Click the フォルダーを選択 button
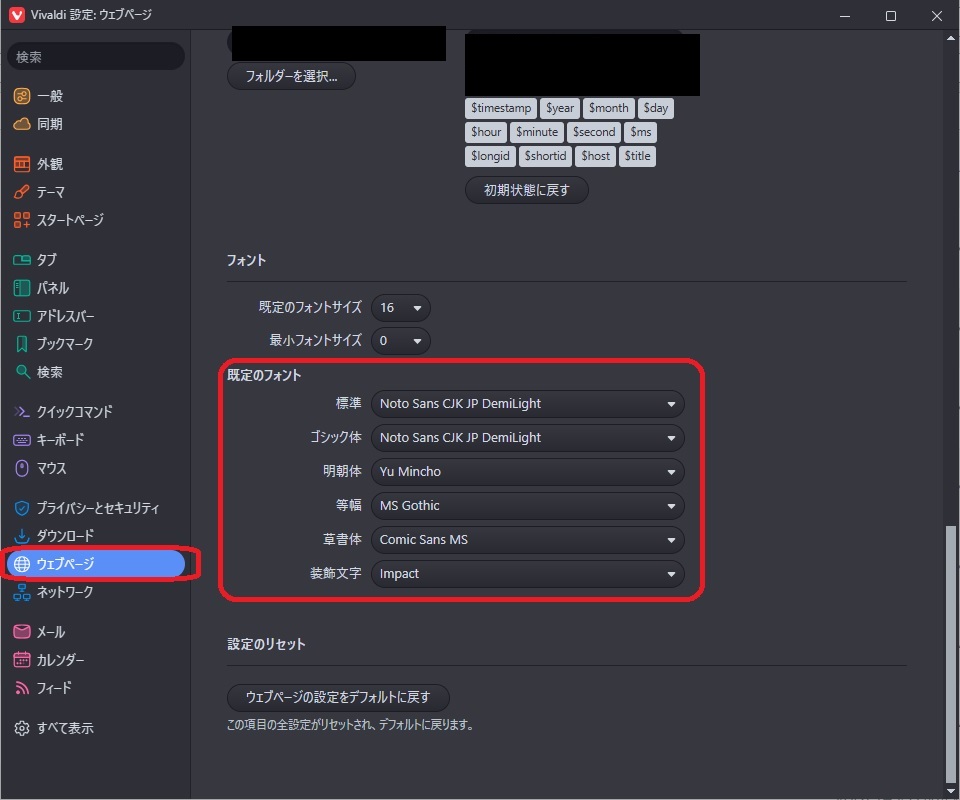Screen dimensions: 960x800 pos(291,76)
